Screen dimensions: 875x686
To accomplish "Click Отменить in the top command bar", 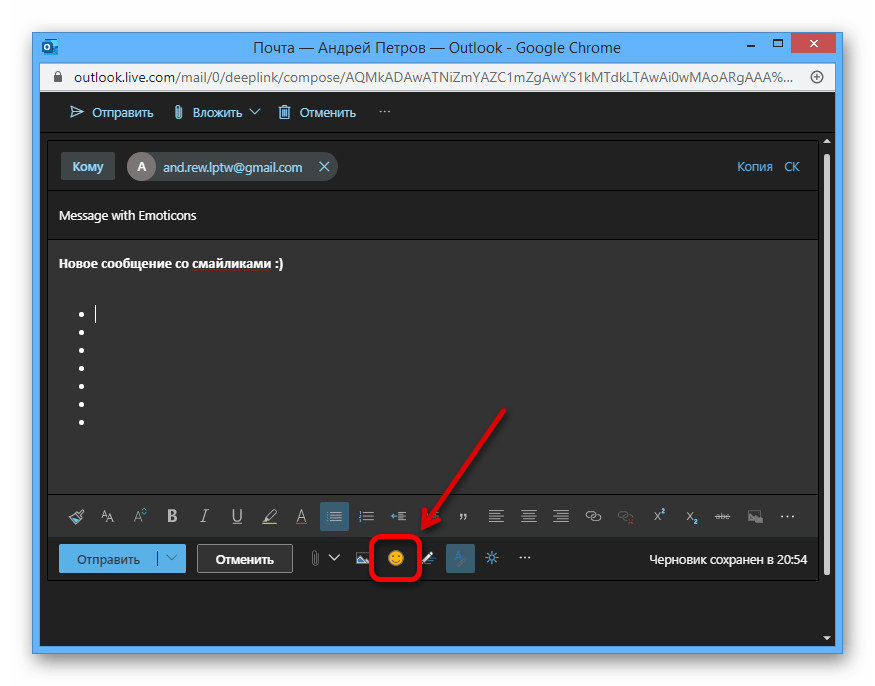I will (317, 112).
